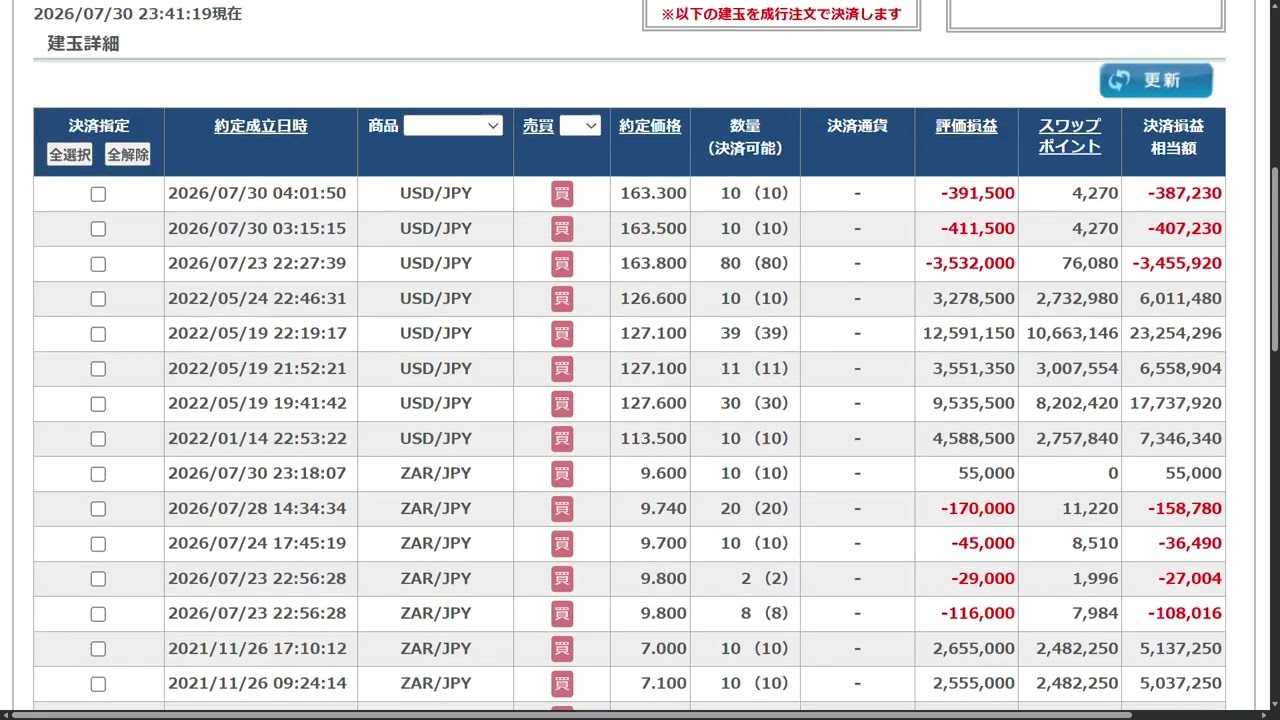The width and height of the screenshot is (1280, 720).
Task: Sort by 評価損益 column header
Action: 966,126
